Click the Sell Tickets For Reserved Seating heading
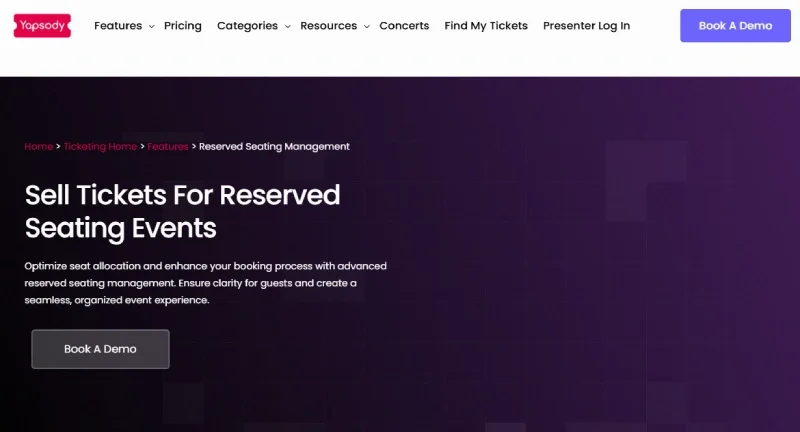 click(182, 210)
